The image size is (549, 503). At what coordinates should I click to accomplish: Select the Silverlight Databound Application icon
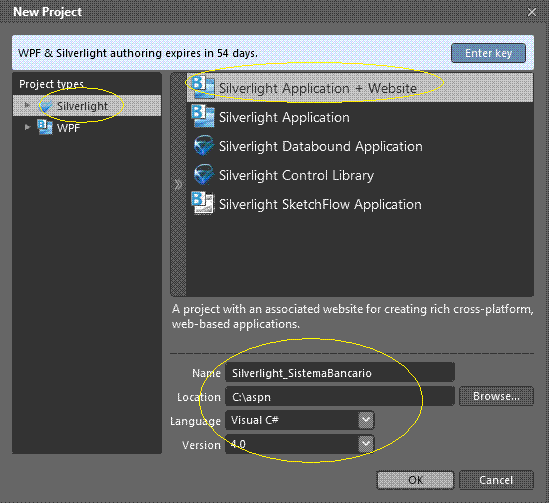[x=203, y=146]
